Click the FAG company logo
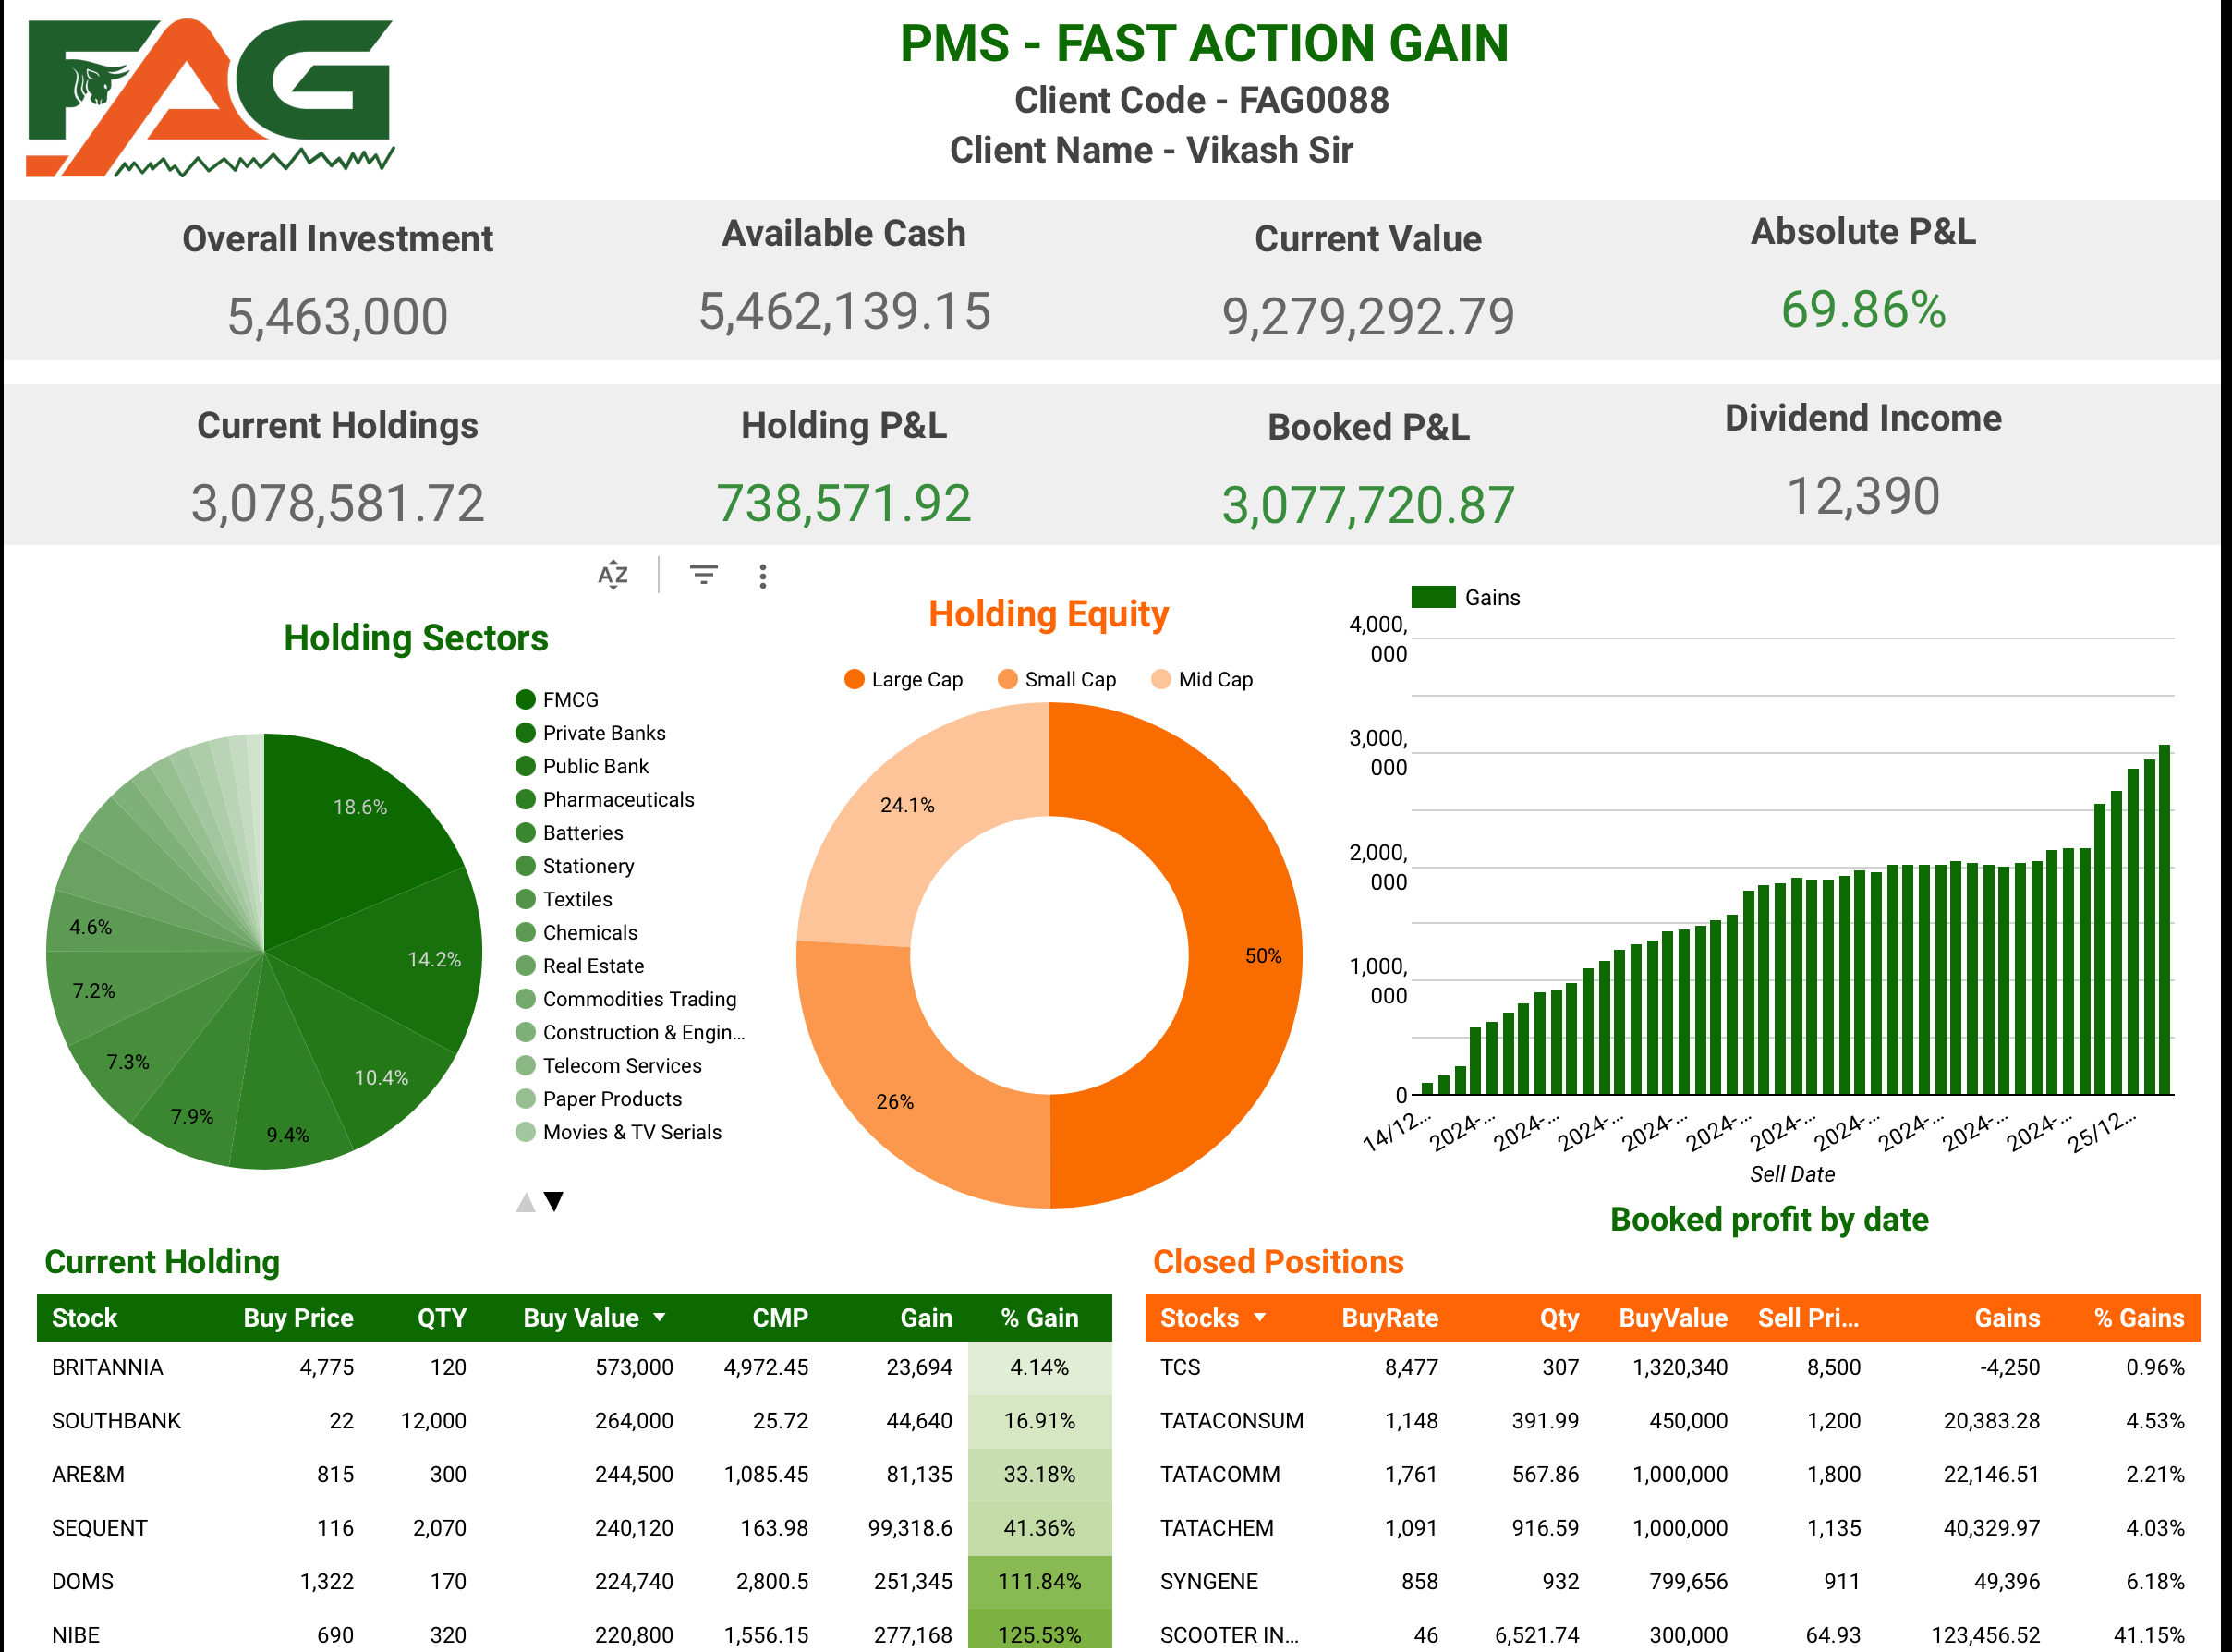Image resolution: width=2232 pixels, height=1652 pixels. (x=210, y=98)
